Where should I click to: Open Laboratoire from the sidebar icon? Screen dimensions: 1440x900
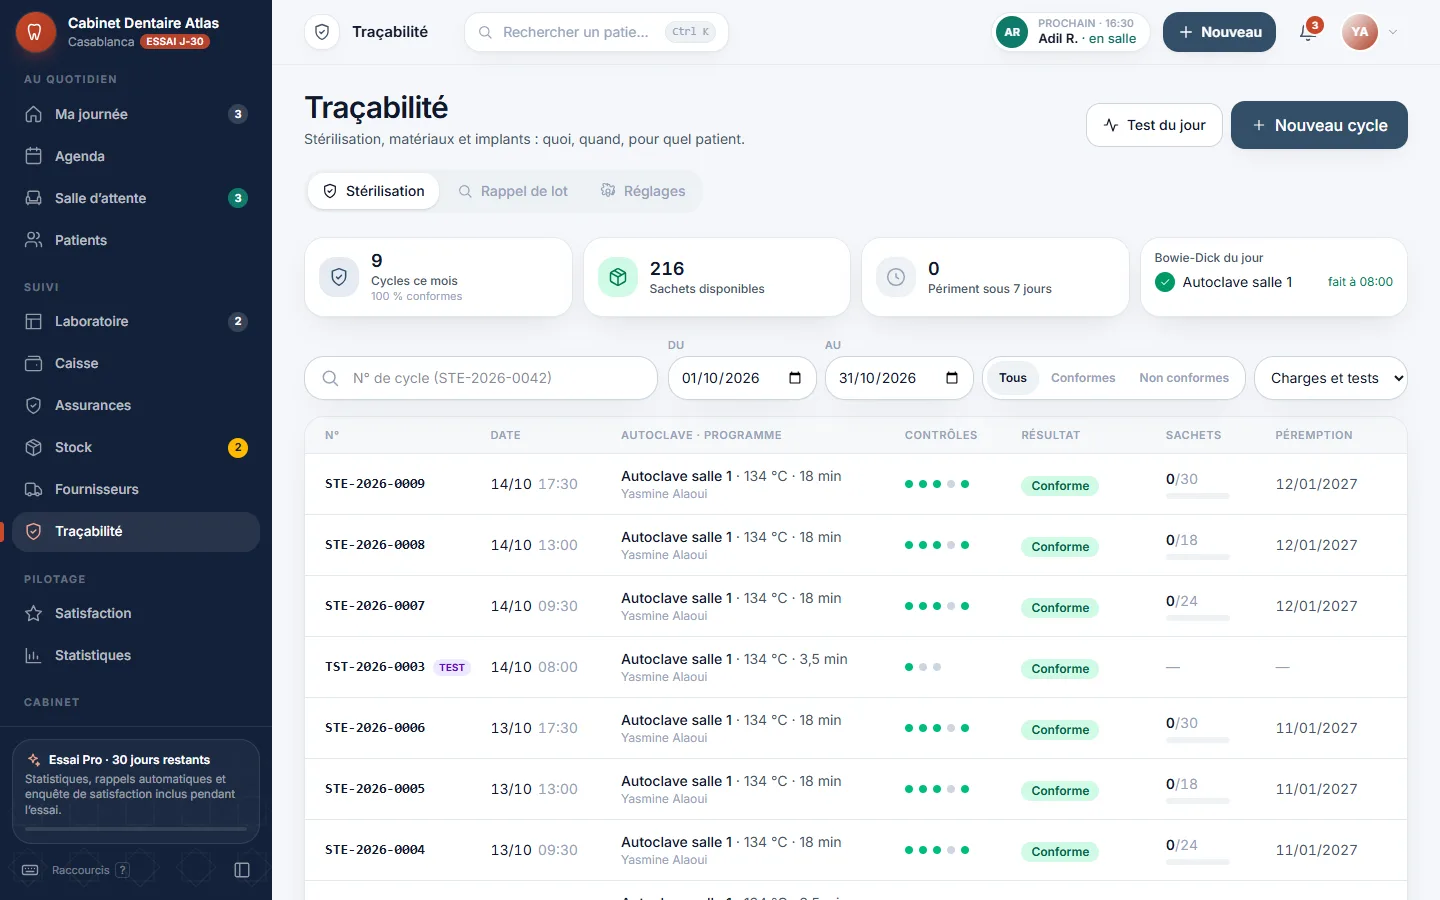[x=34, y=321]
